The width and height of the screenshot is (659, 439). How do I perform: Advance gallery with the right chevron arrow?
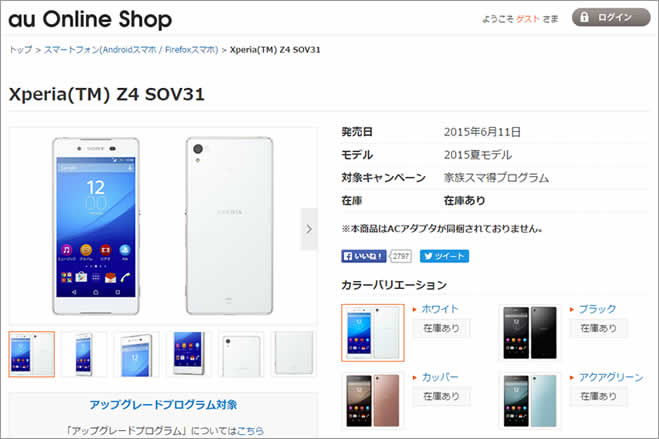[309, 229]
